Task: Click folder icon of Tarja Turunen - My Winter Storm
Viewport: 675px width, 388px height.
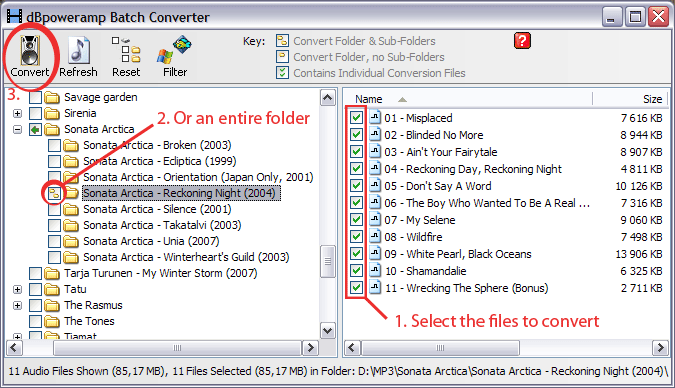Action: pos(52,273)
